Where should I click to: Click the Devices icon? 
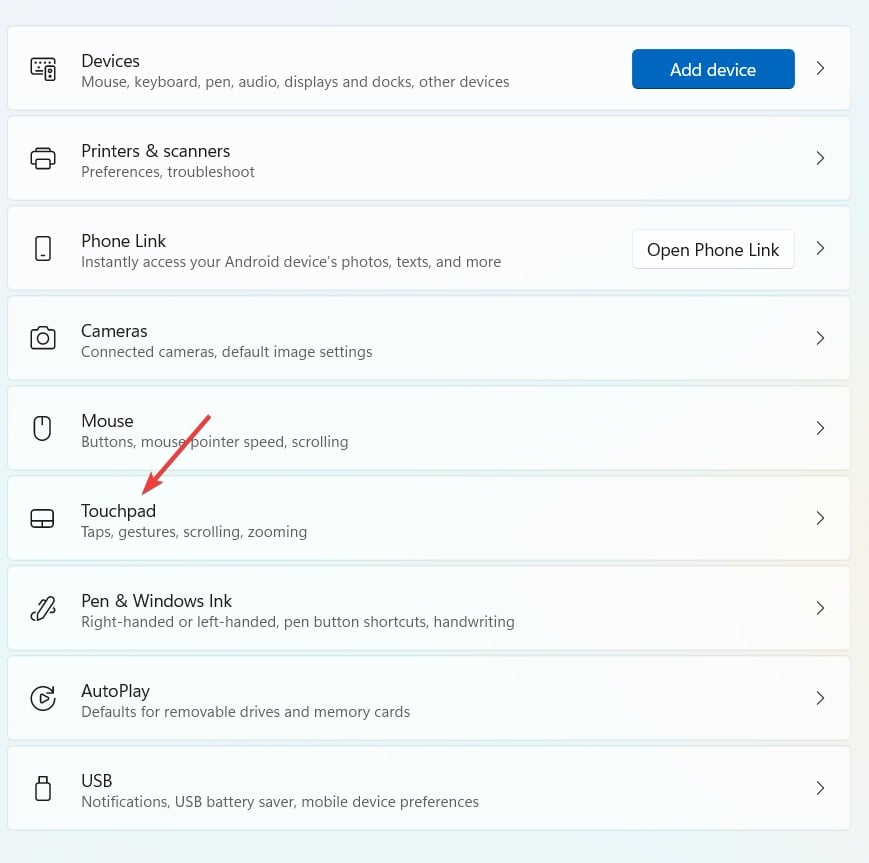point(42,67)
